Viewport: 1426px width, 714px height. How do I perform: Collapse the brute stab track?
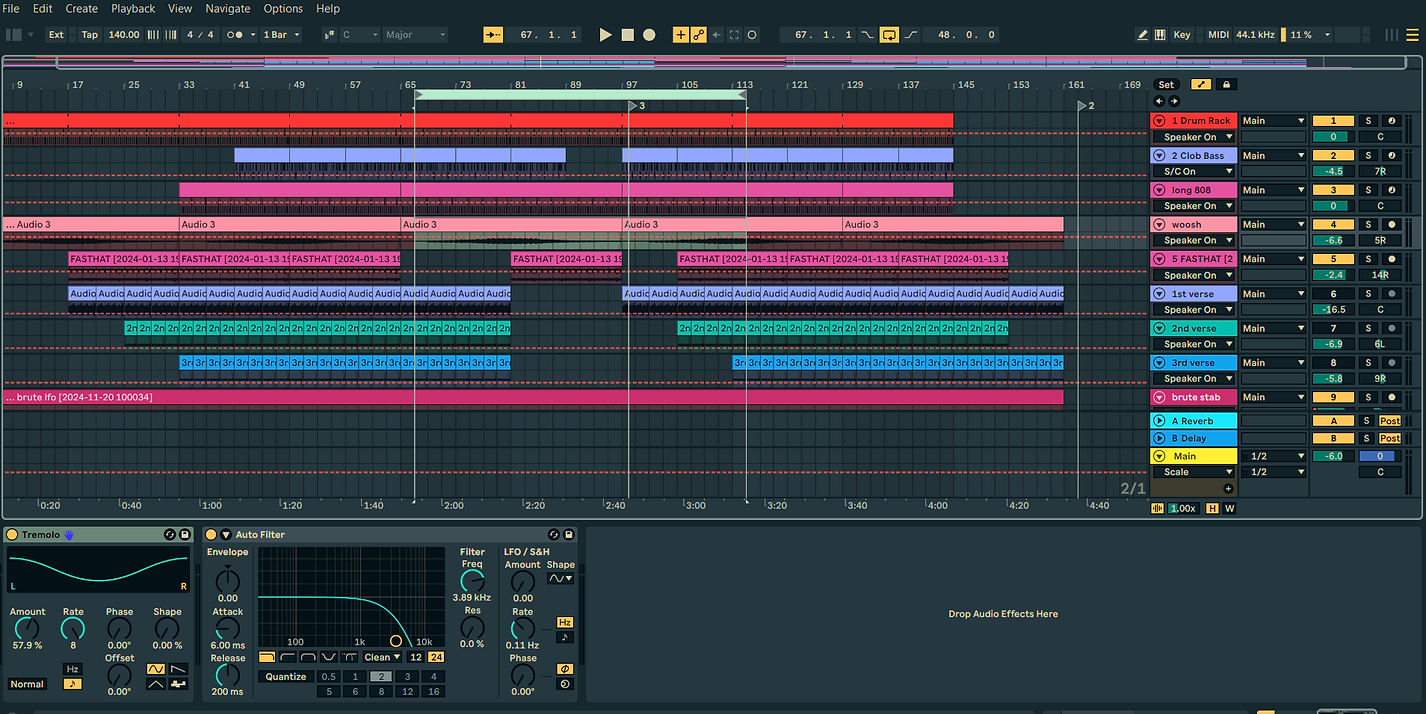tap(1160, 398)
